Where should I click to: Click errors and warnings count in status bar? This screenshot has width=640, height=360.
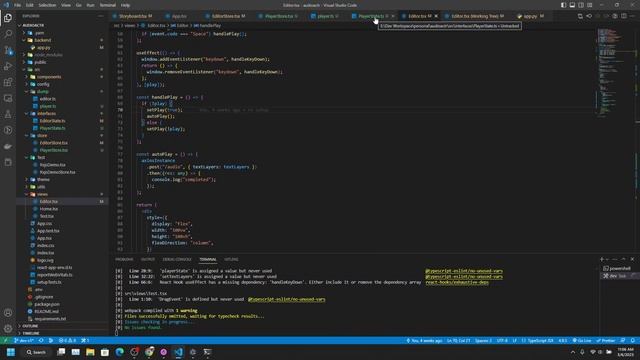point(67,340)
